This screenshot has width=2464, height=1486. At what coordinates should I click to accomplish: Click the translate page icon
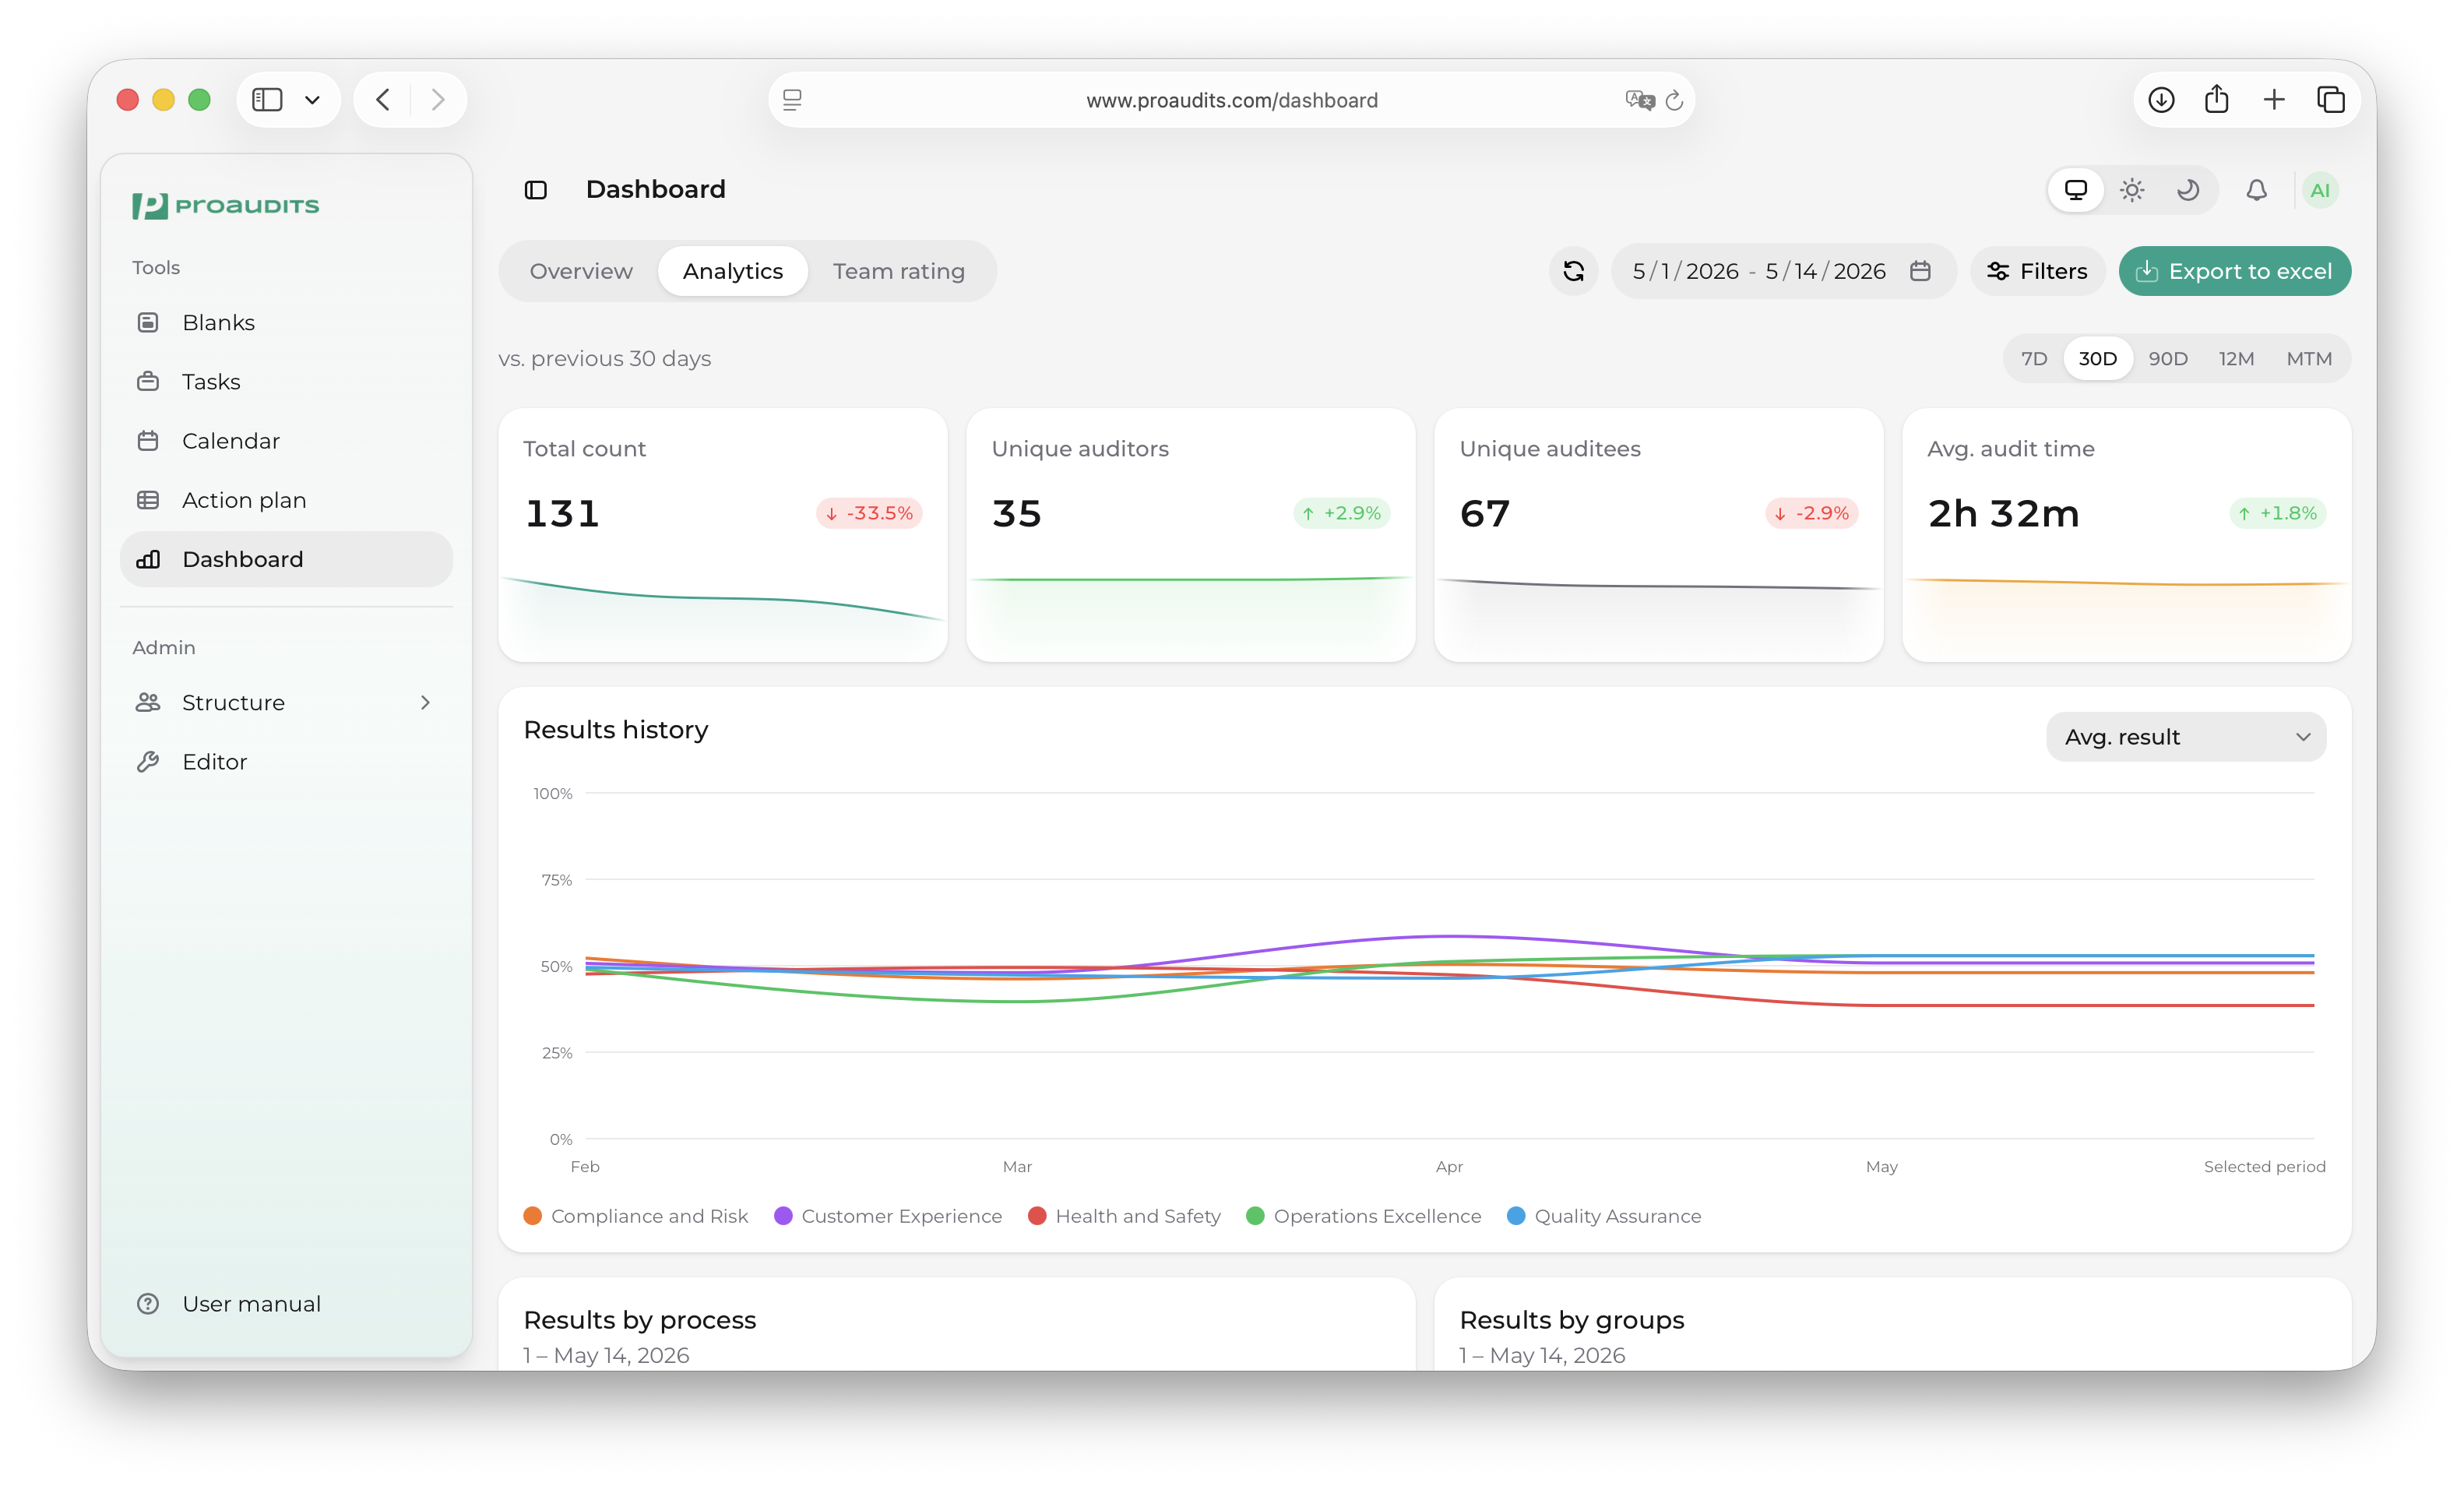[x=1640, y=100]
